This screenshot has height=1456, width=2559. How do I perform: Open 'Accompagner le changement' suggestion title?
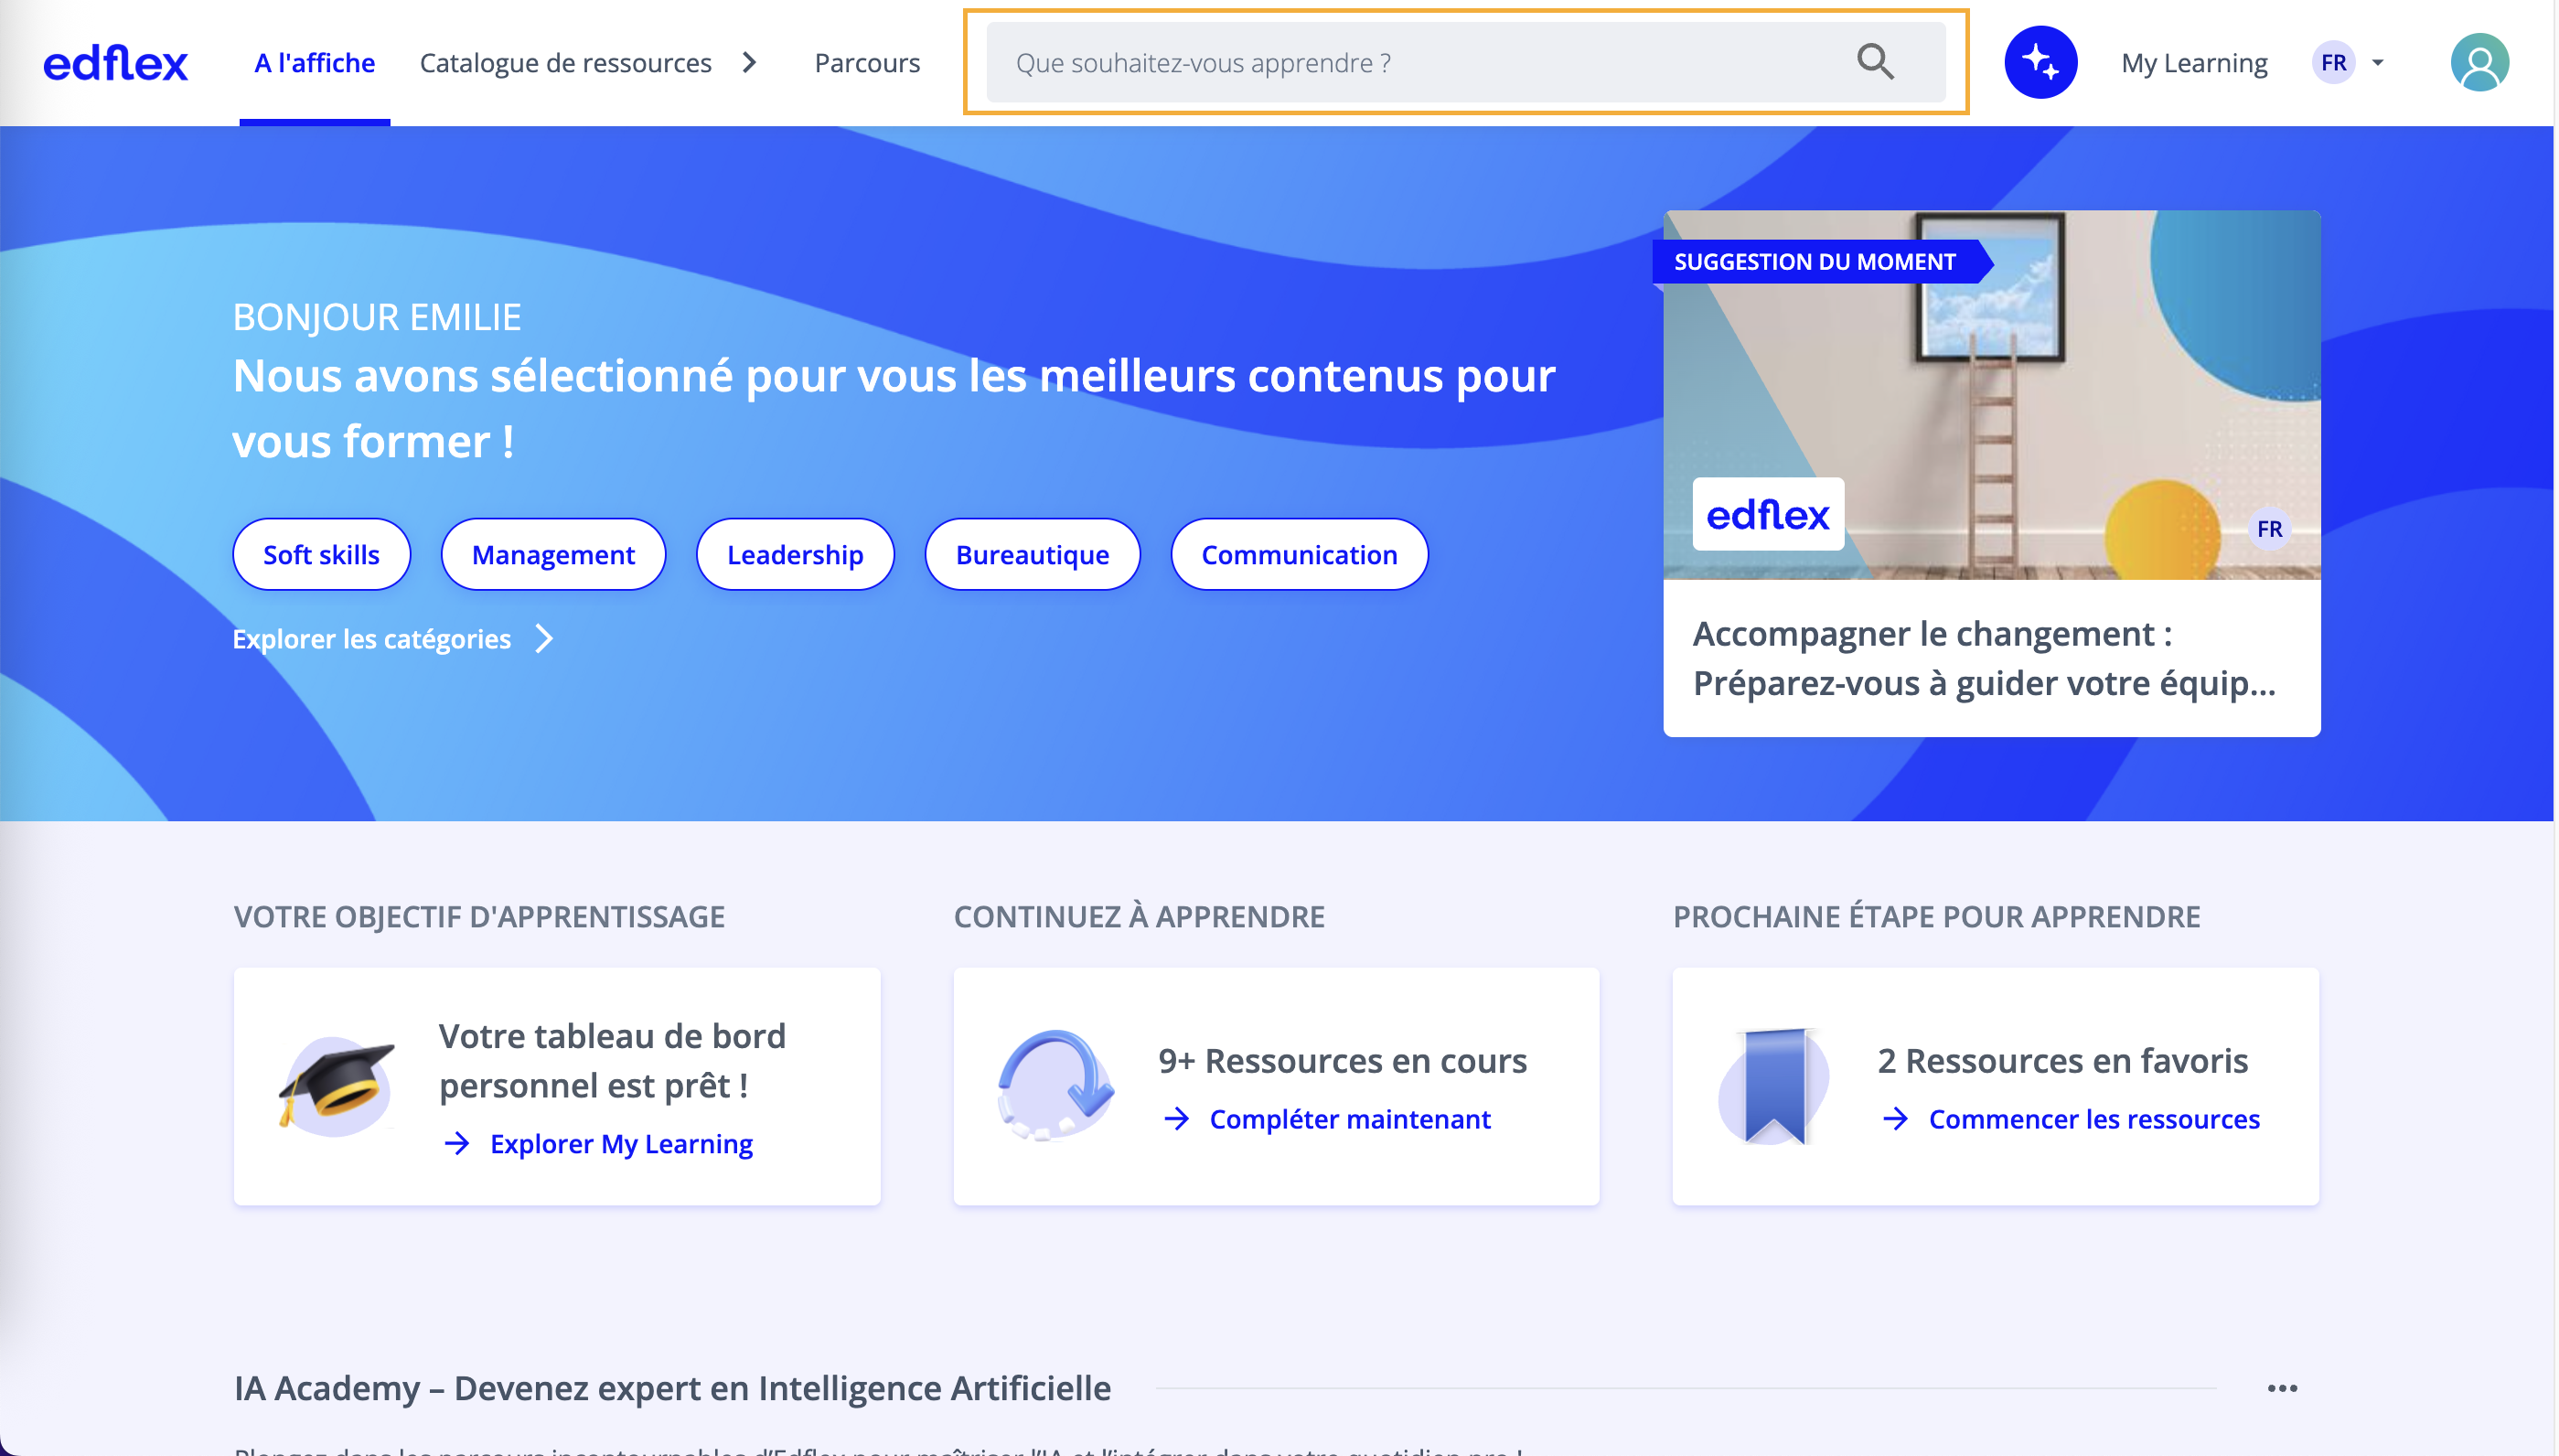tap(1983, 659)
